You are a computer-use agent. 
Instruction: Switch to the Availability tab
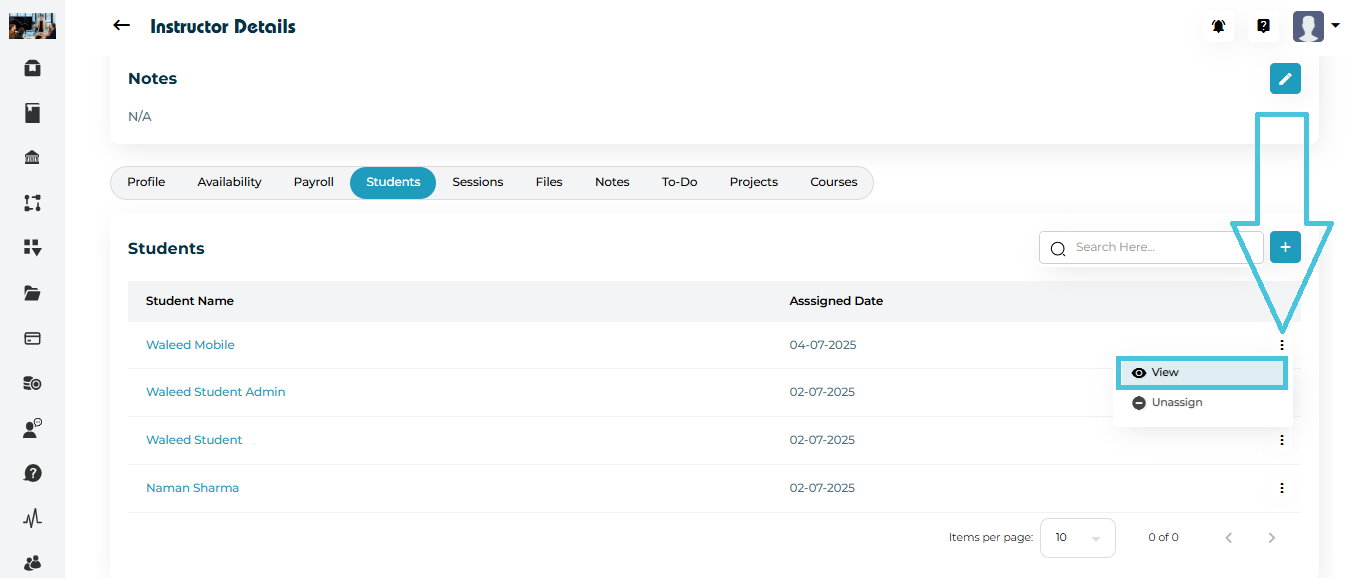point(229,183)
